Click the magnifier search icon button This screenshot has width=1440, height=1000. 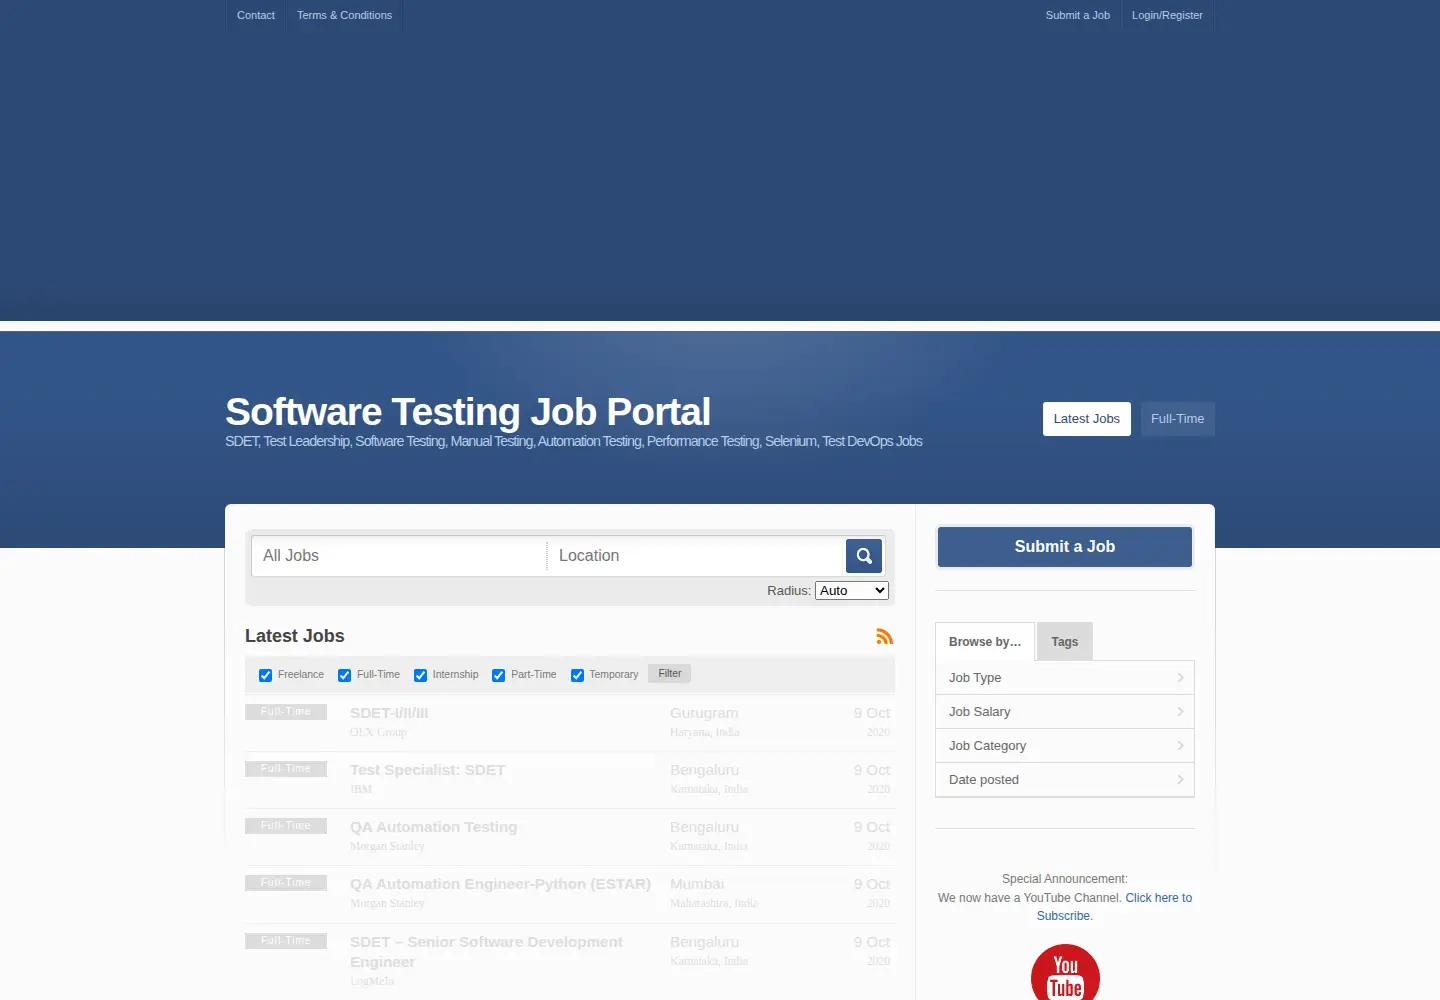(x=864, y=556)
